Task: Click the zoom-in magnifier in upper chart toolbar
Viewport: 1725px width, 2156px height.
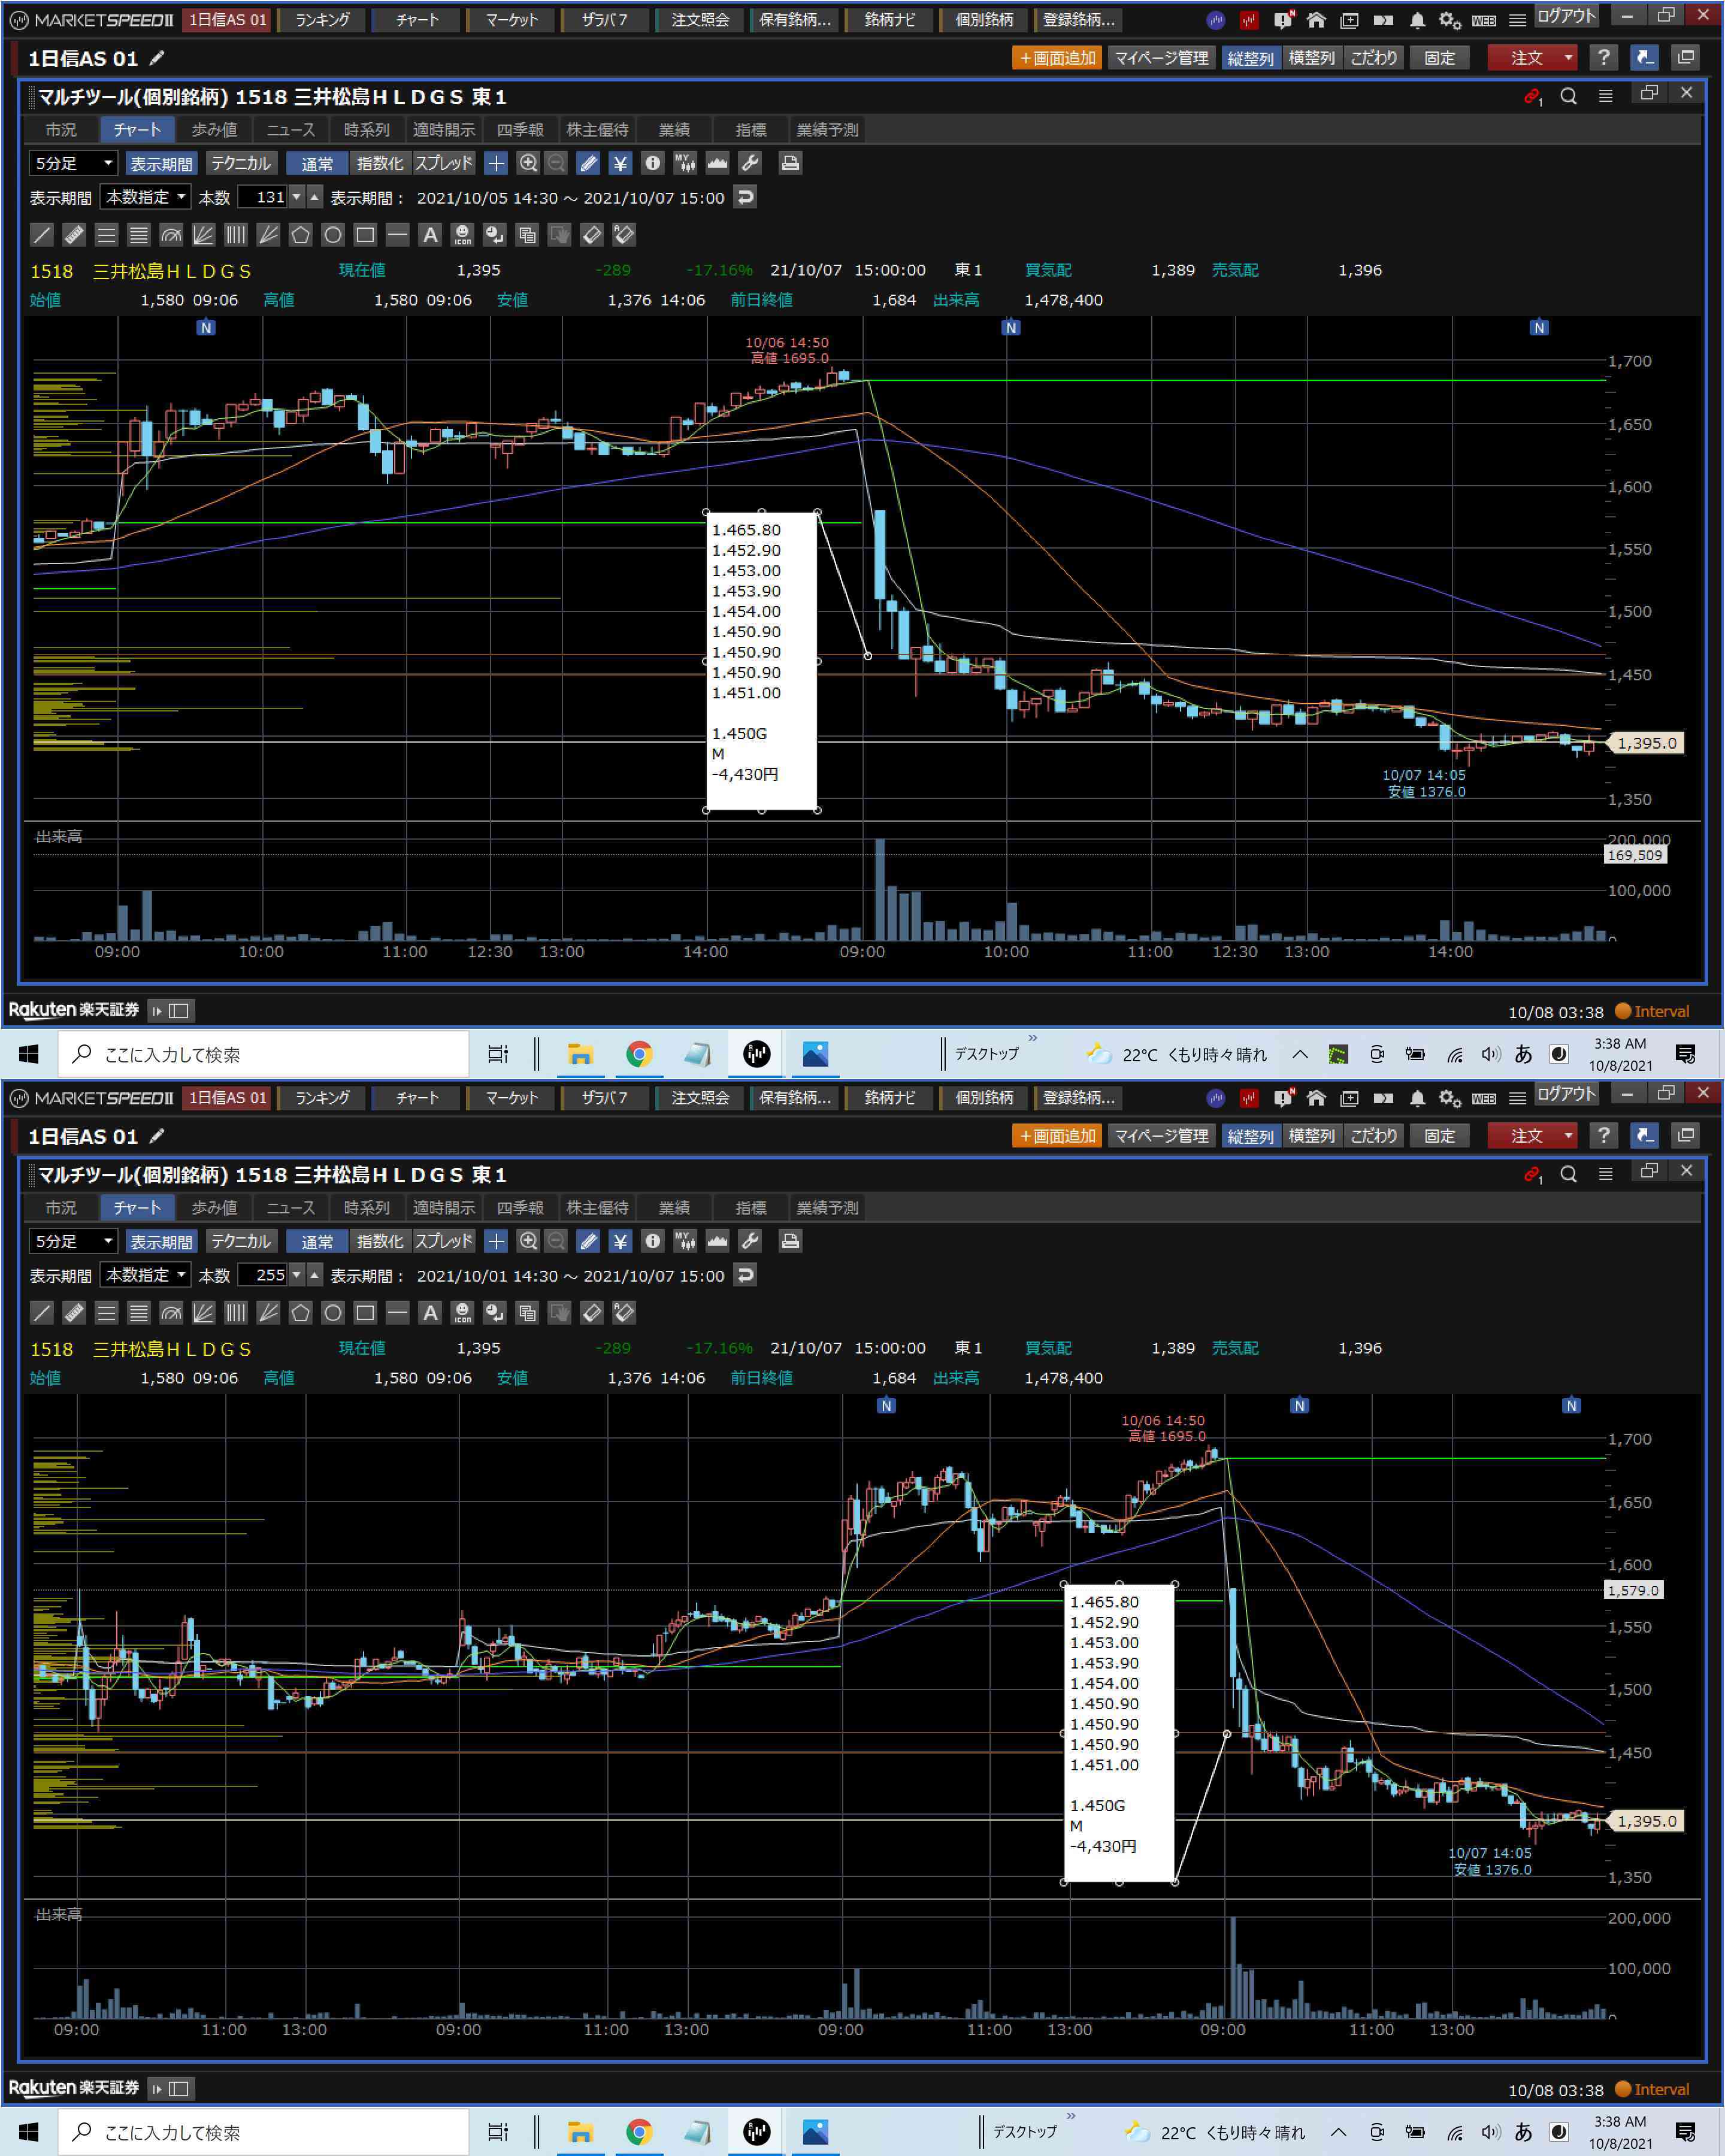Action: tap(528, 163)
